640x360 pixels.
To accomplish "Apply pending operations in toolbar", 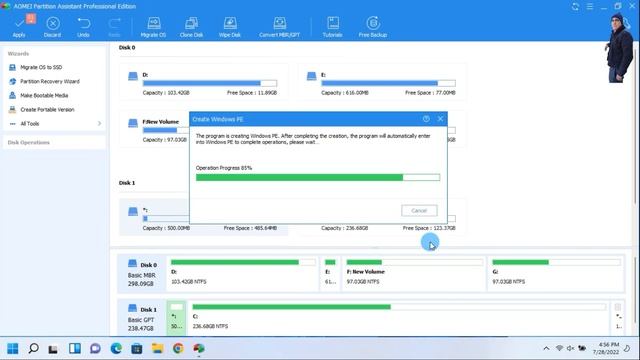I will coord(19,27).
